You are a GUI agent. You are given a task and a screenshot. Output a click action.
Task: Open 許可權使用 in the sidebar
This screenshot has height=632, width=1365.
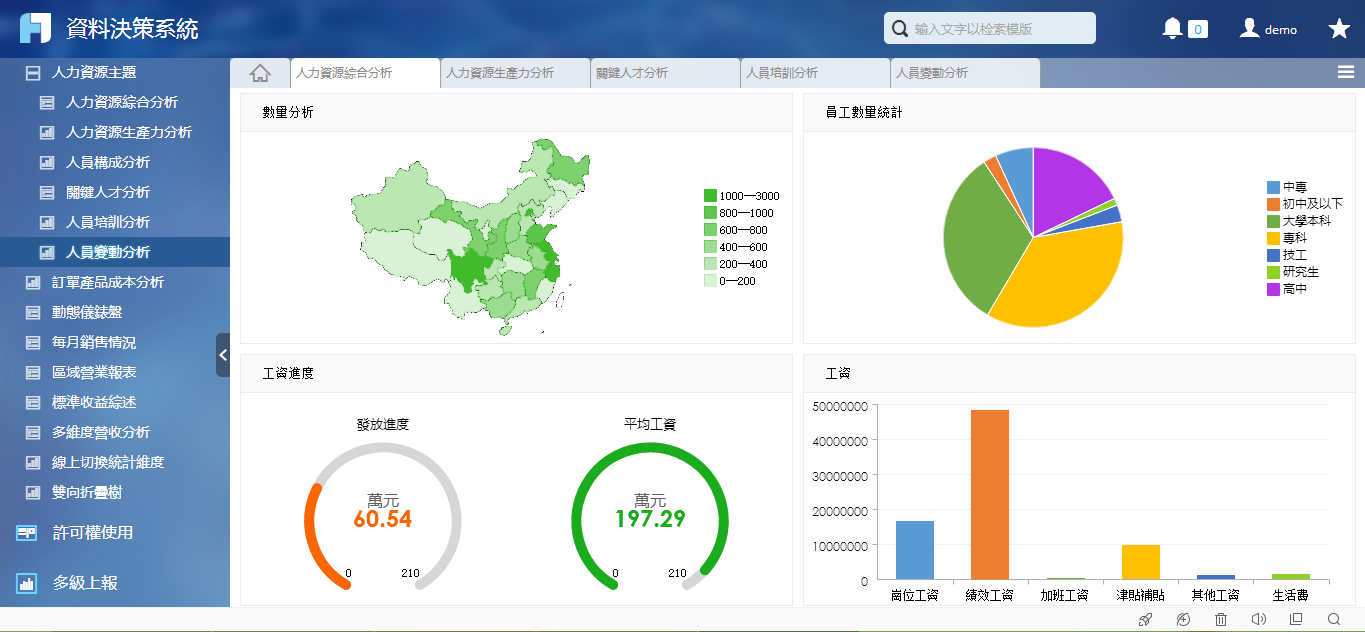(92, 533)
